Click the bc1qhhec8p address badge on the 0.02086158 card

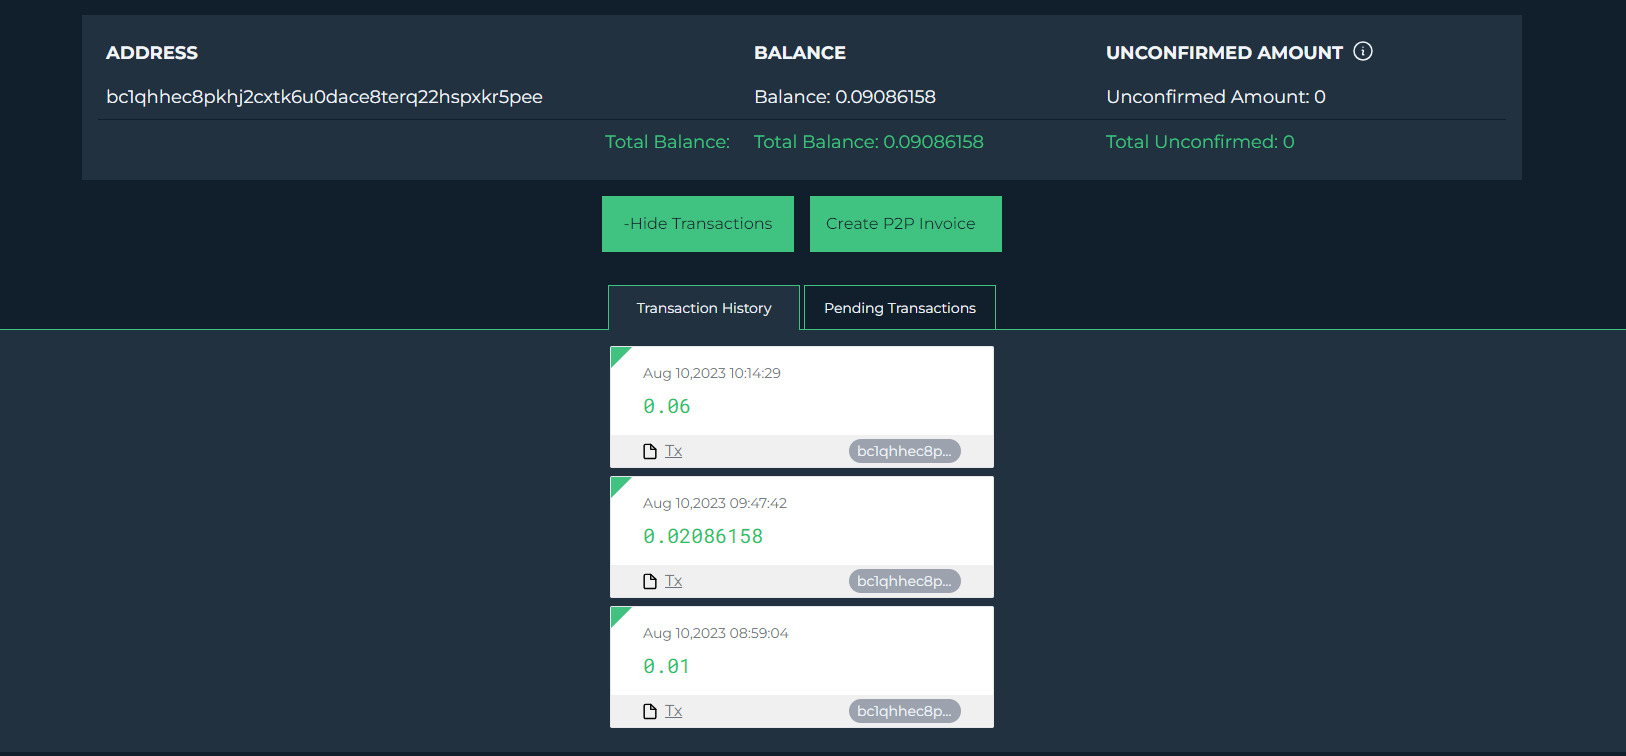tap(904, 581)
